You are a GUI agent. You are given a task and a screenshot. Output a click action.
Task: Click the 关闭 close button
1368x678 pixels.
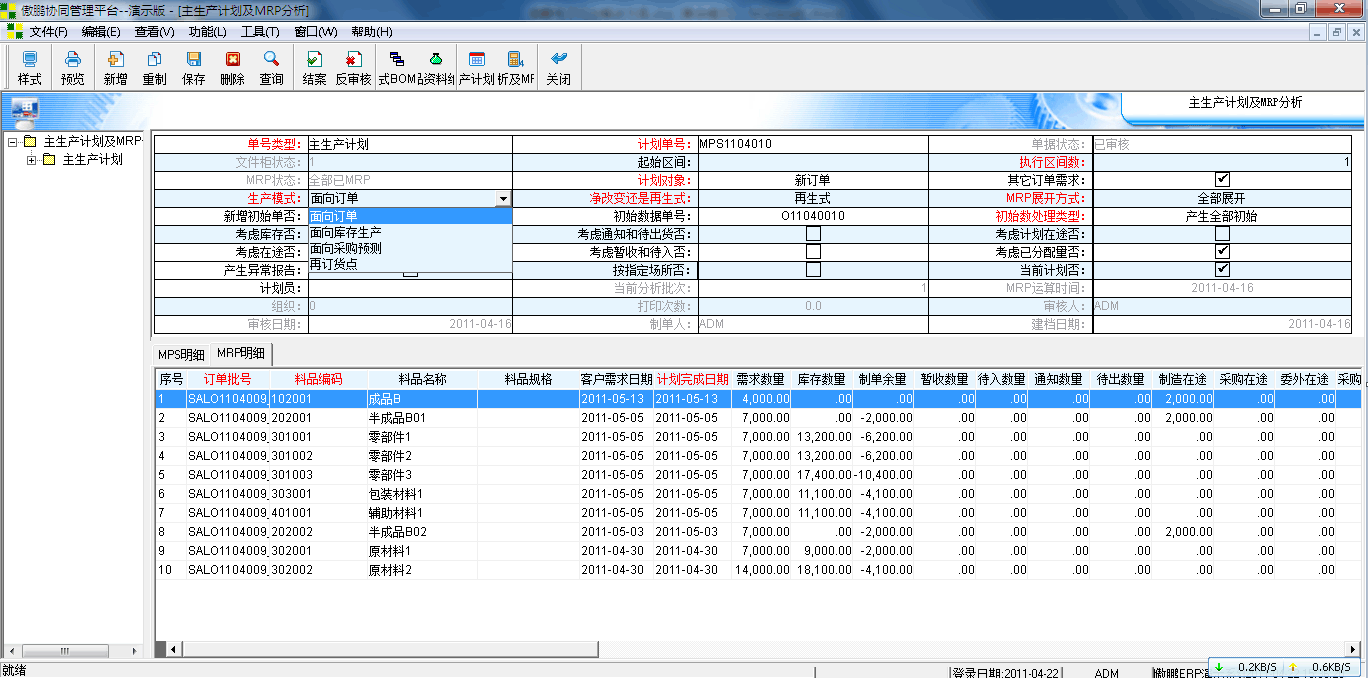coord(557,67)
